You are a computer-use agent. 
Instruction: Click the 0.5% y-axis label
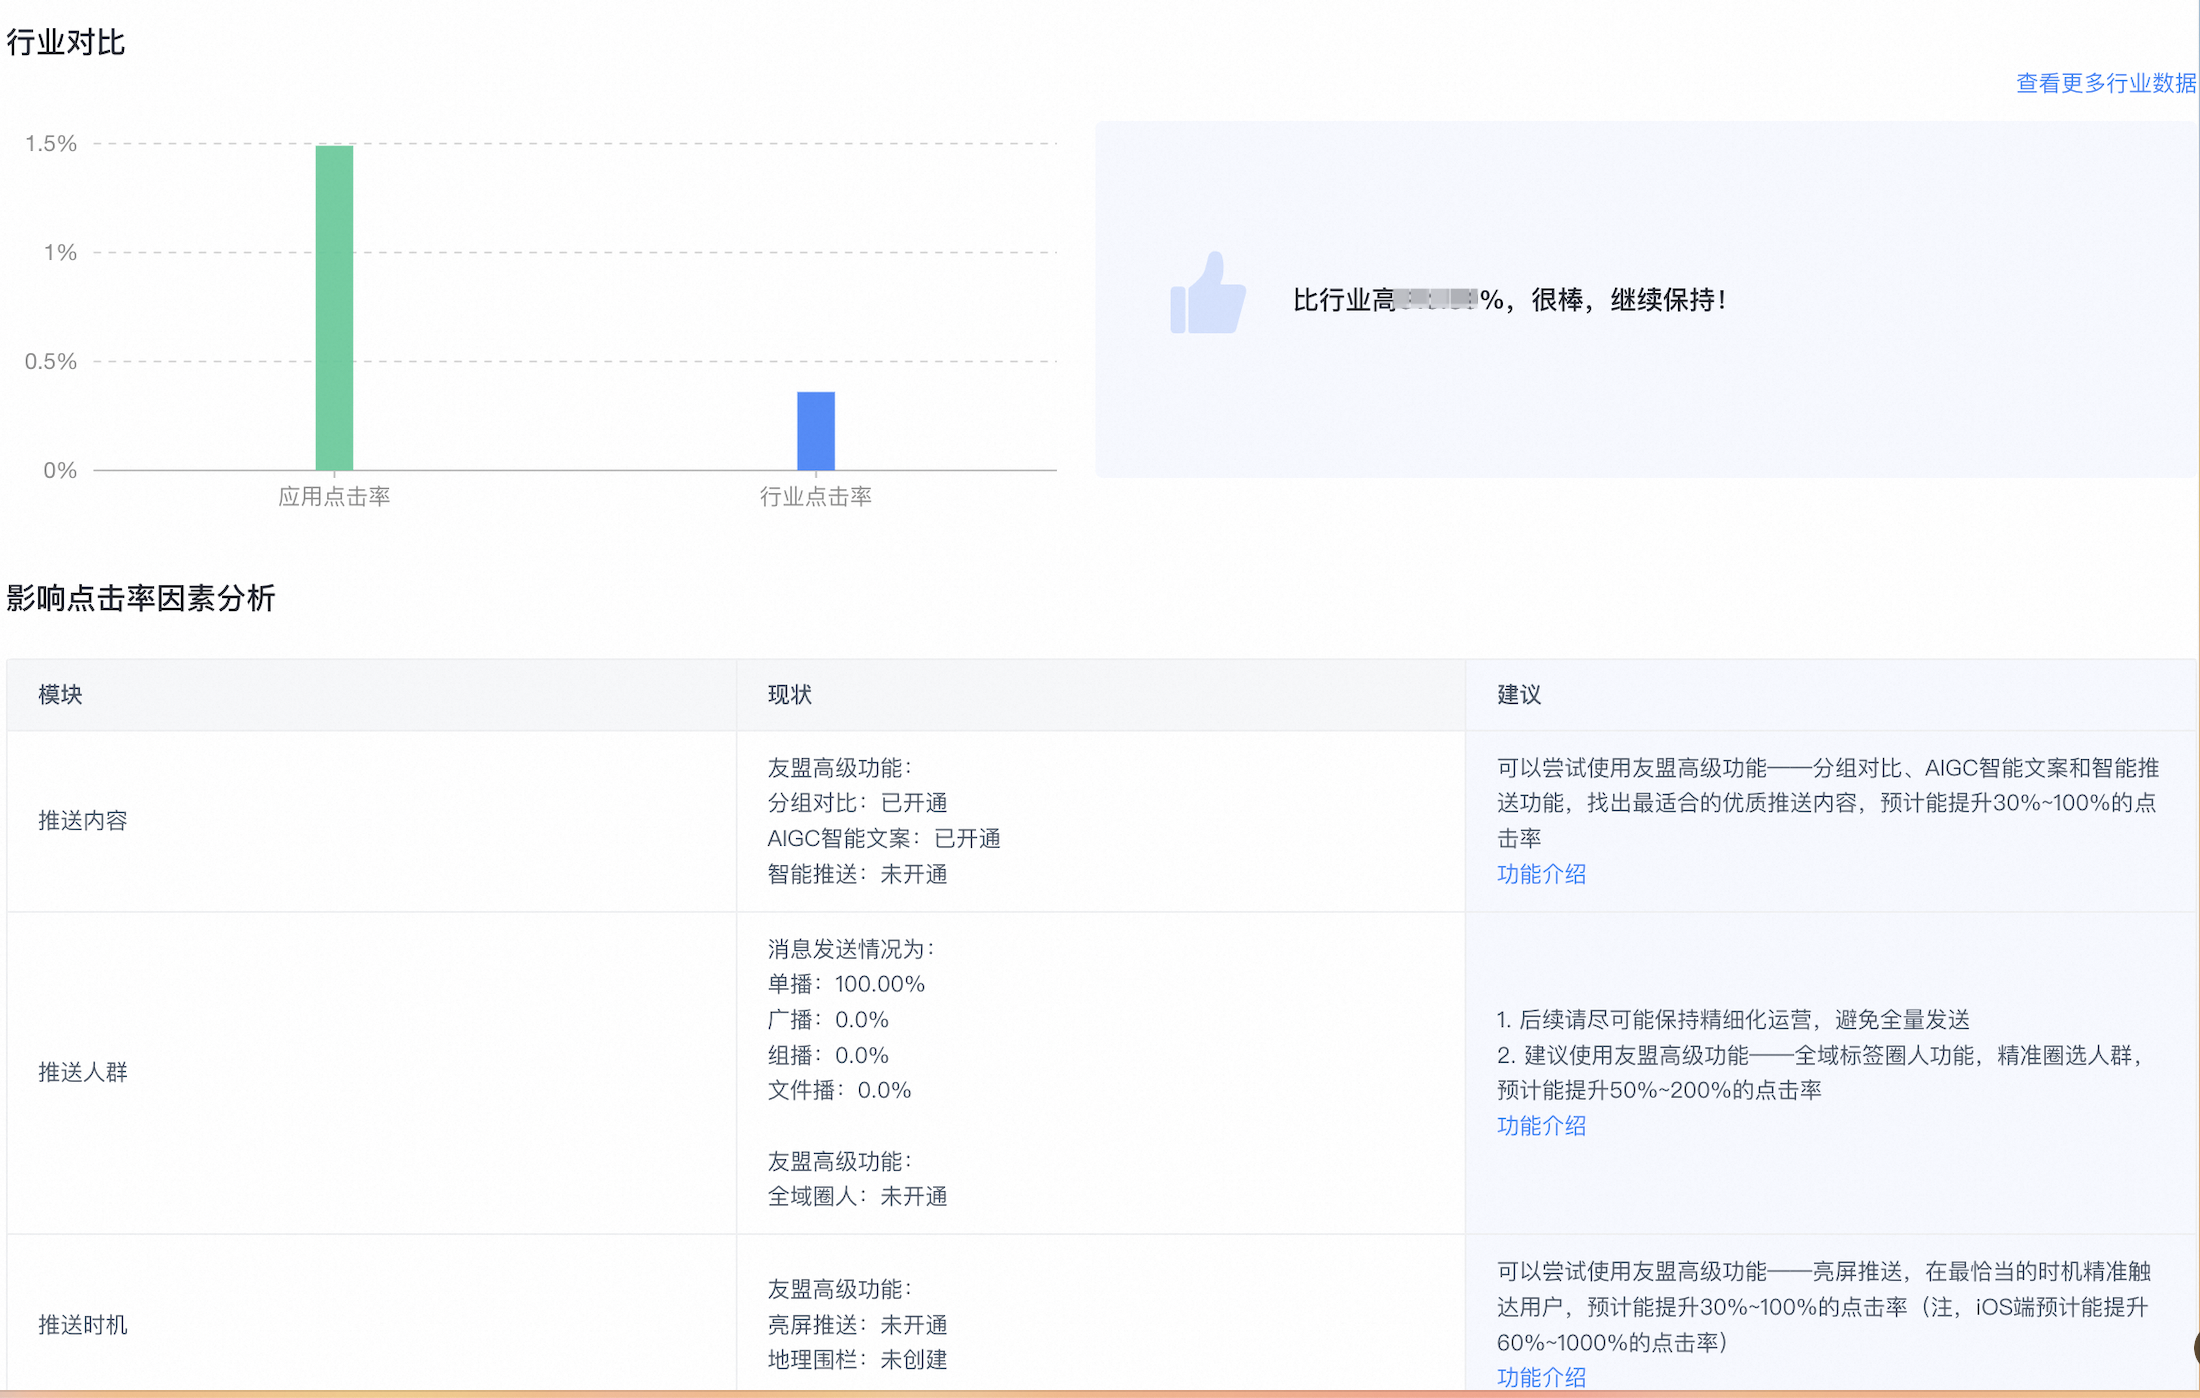point(51,362)
